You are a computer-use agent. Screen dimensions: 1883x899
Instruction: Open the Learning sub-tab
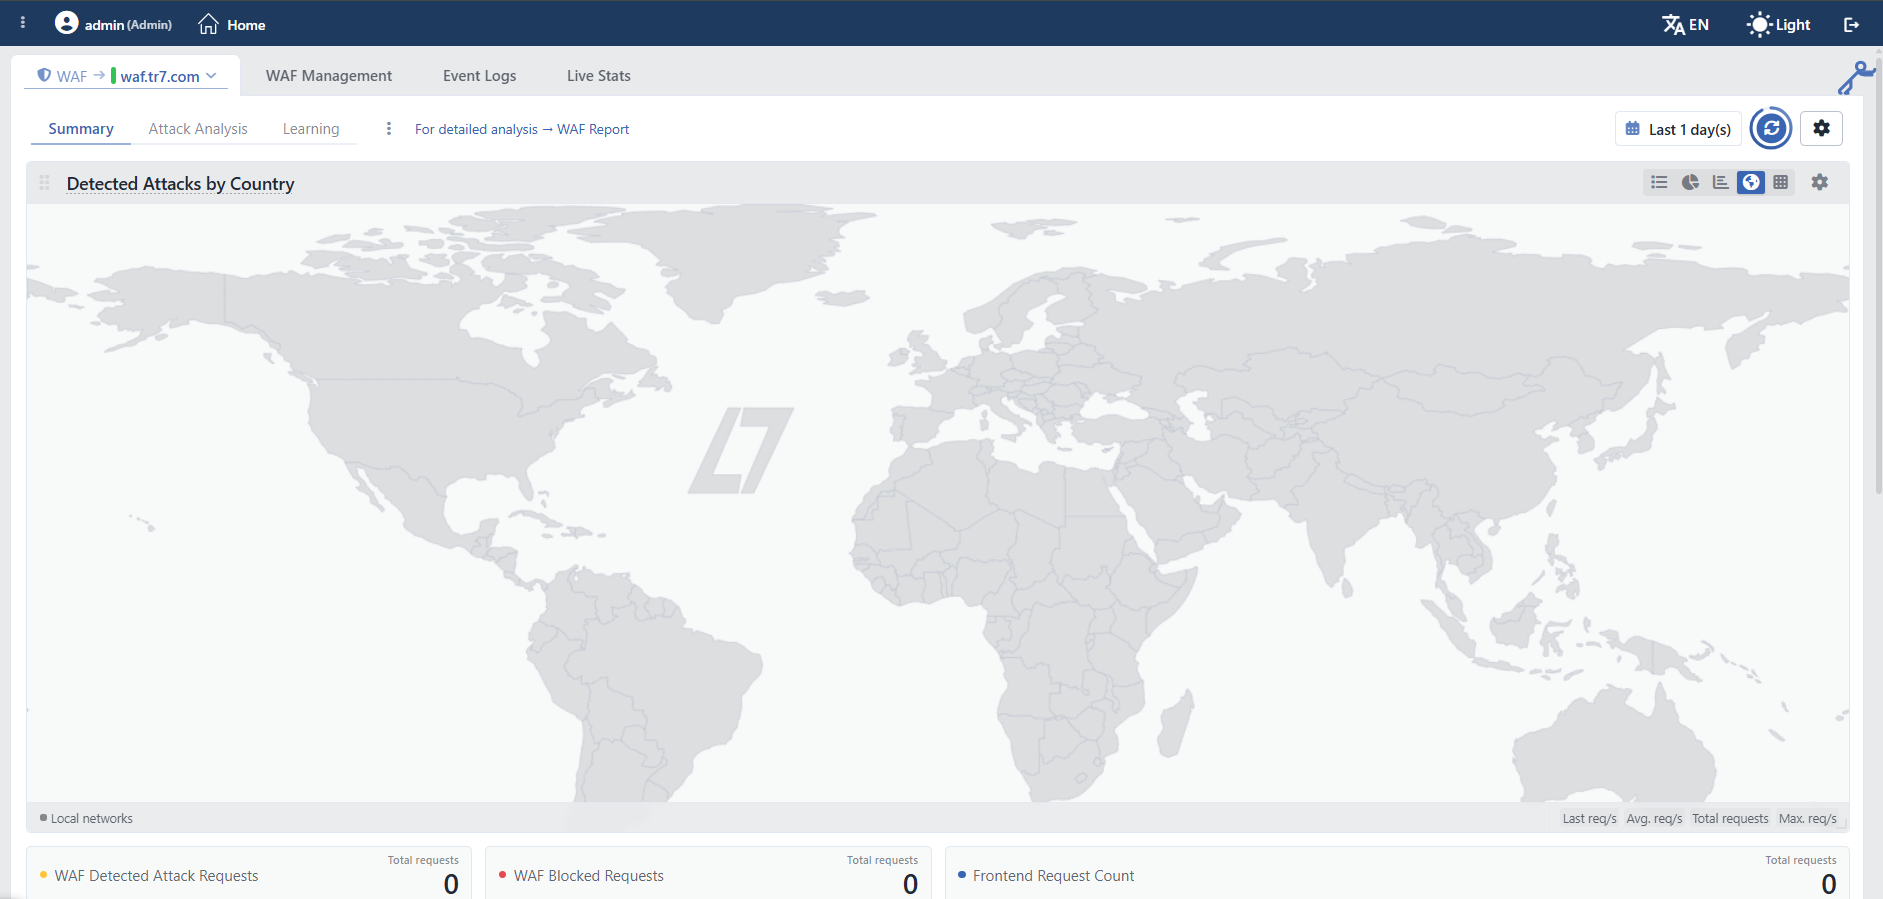coord(311,129)
